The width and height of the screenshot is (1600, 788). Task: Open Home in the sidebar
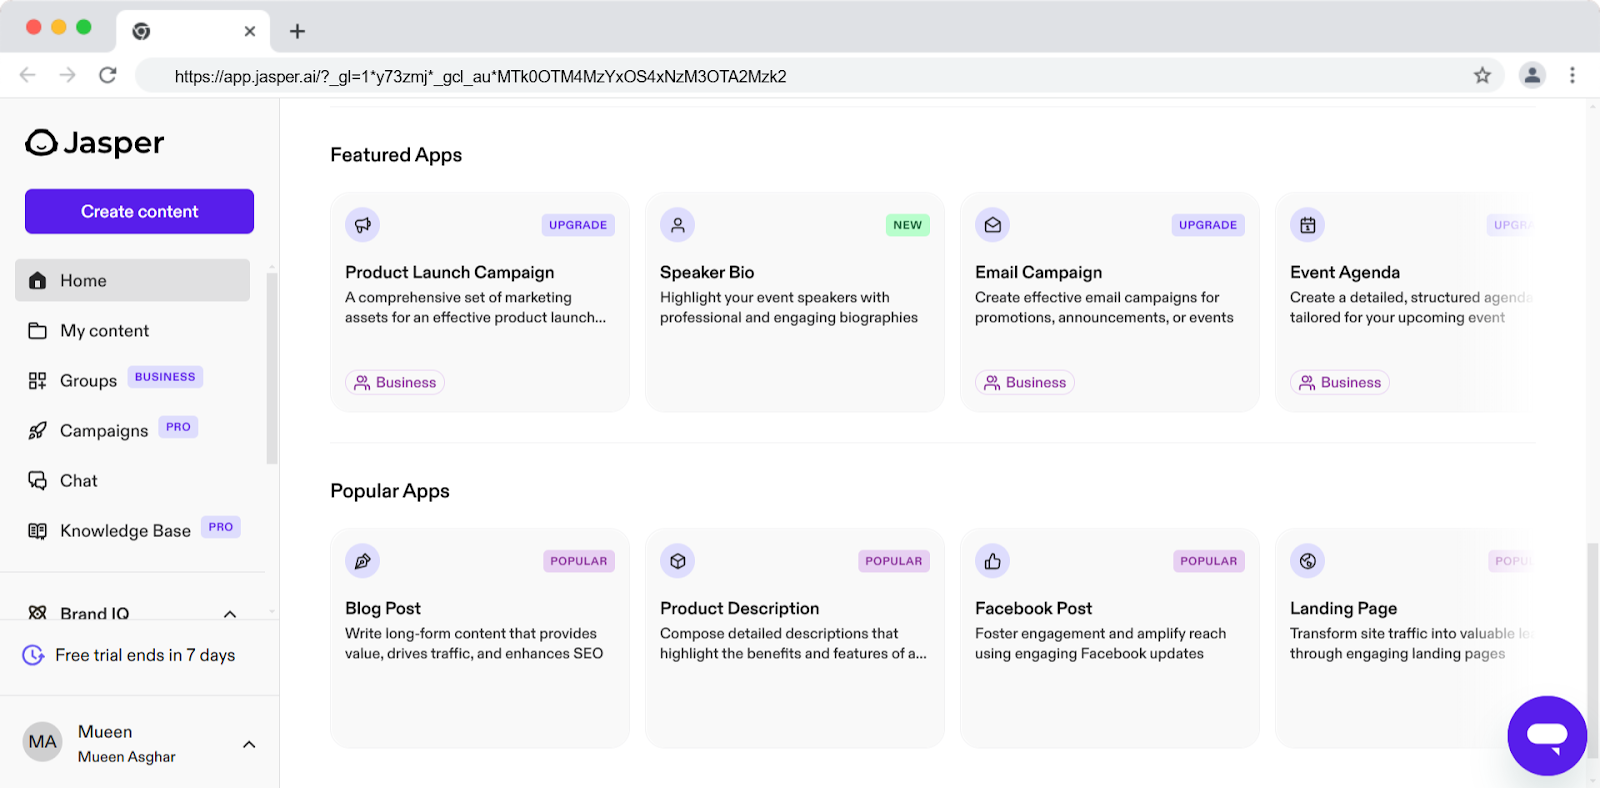pyautogui.click(x=132, y=280)
